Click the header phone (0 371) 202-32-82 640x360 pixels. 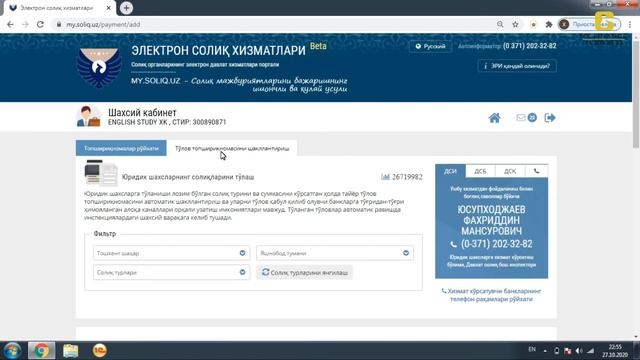(529, 46)
